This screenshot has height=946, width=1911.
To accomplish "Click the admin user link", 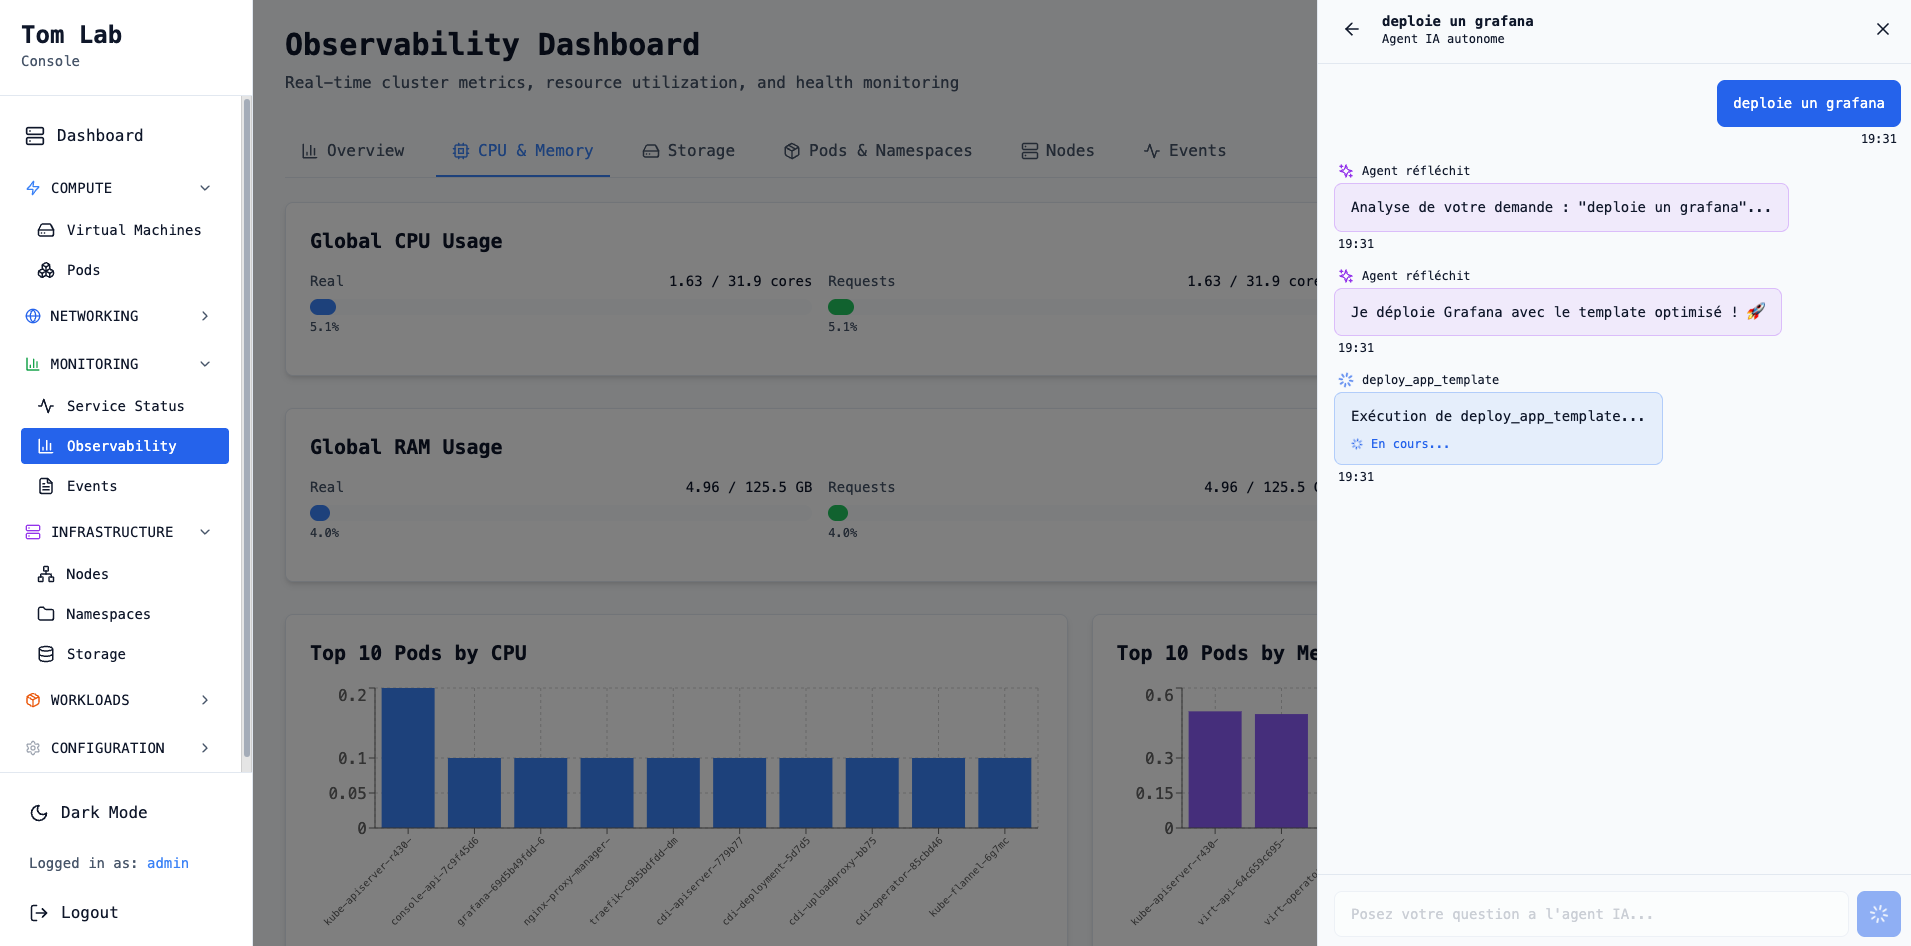I will [x=167, y=863].
